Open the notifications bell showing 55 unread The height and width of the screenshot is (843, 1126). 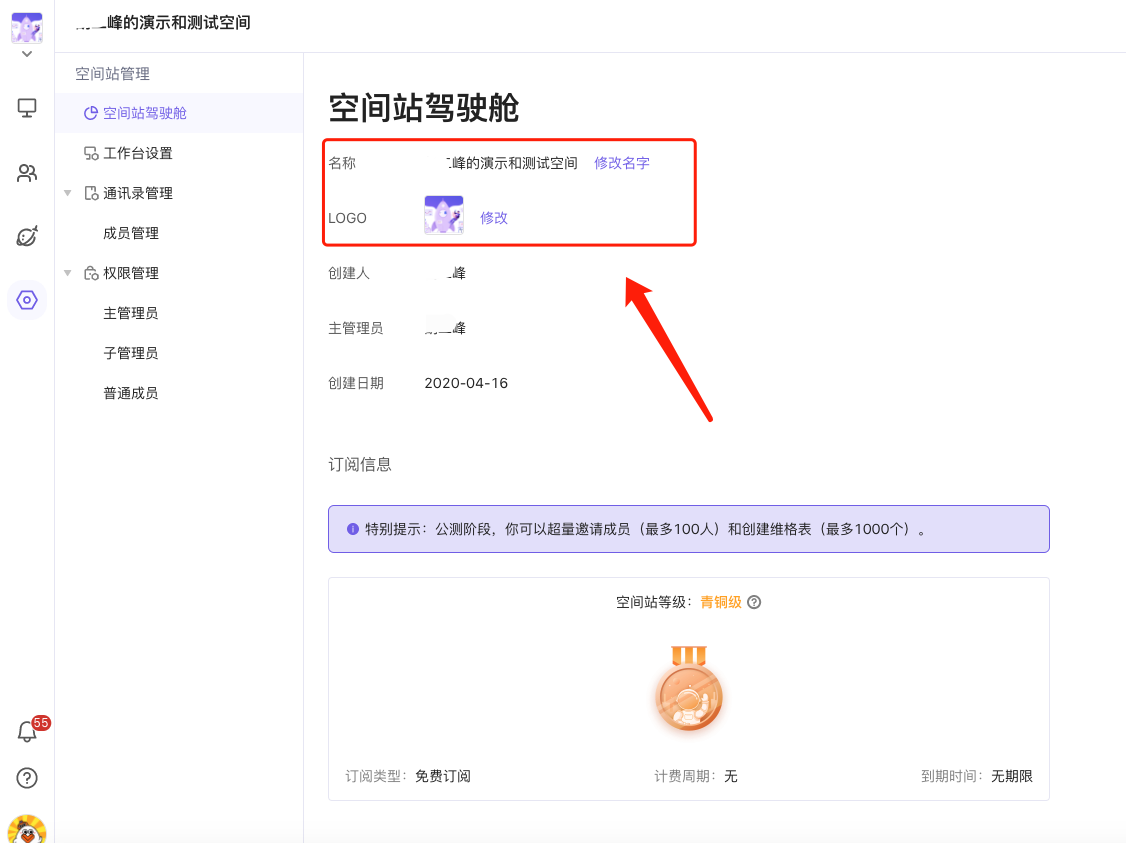click(x=26, y=731)
